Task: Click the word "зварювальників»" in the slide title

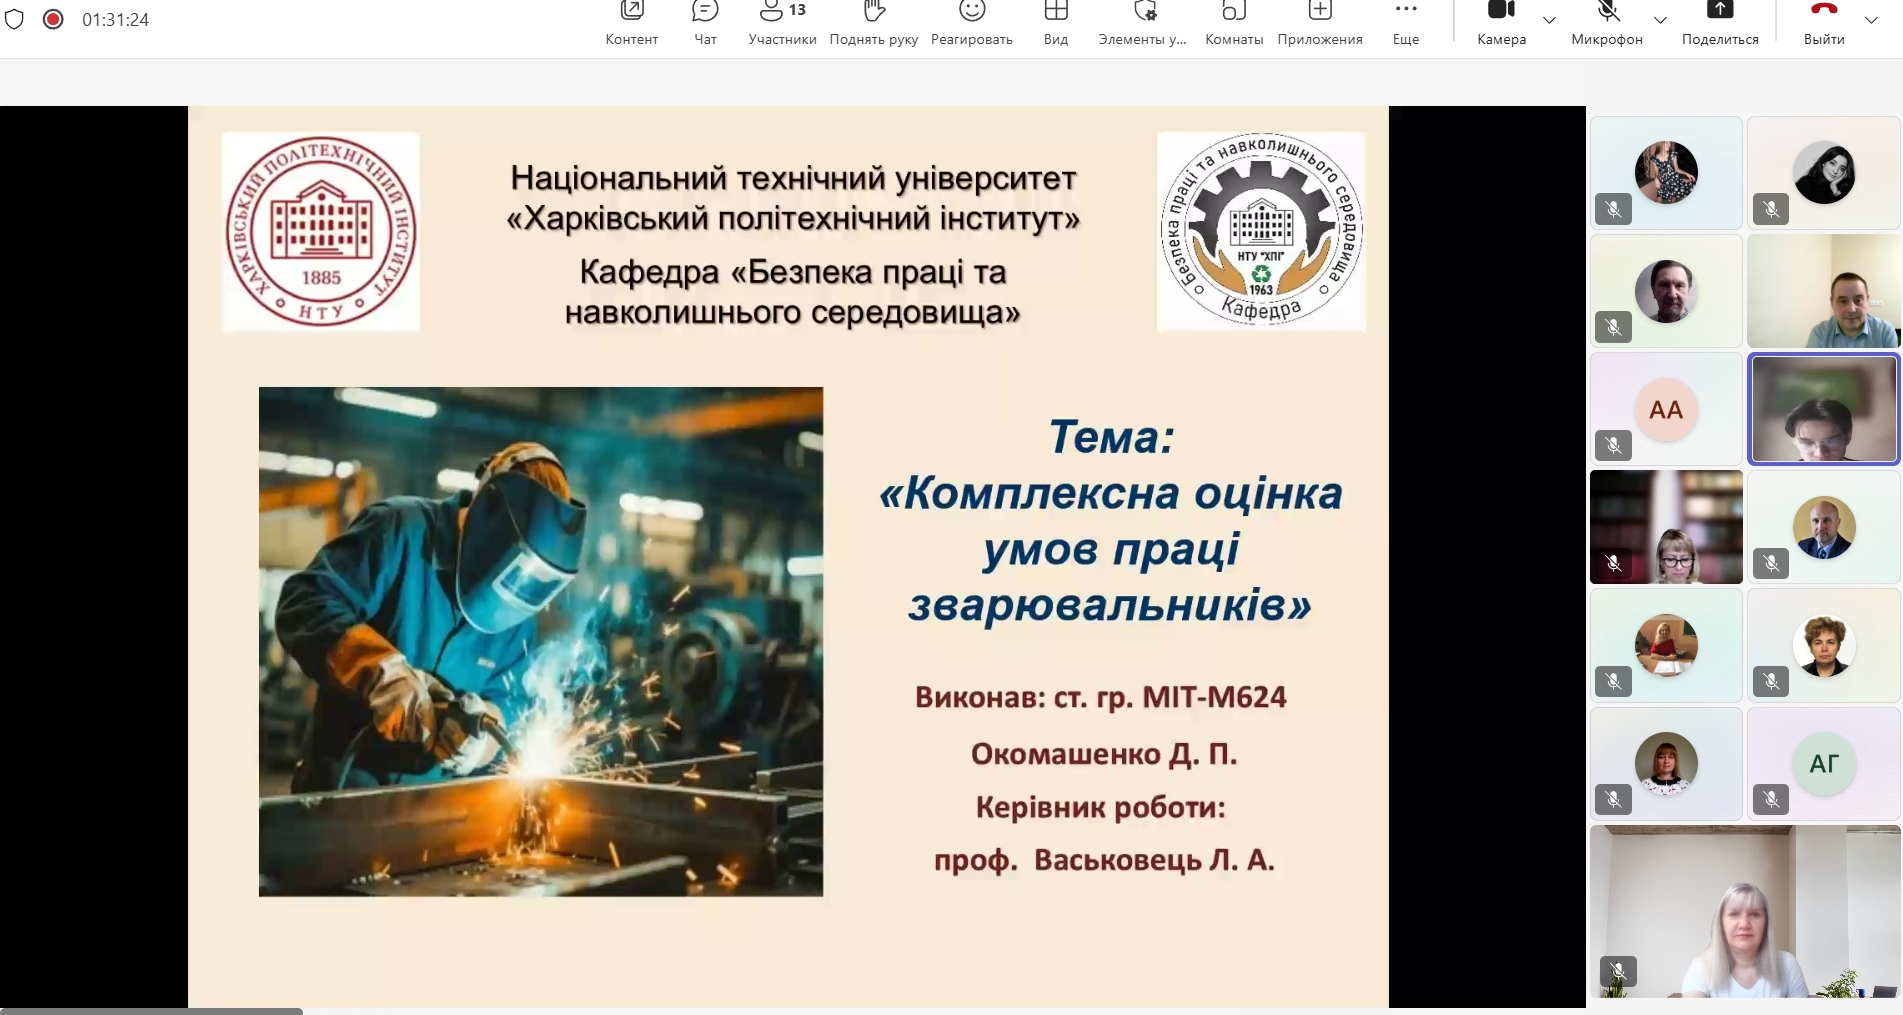Action: coord(1110,605)
